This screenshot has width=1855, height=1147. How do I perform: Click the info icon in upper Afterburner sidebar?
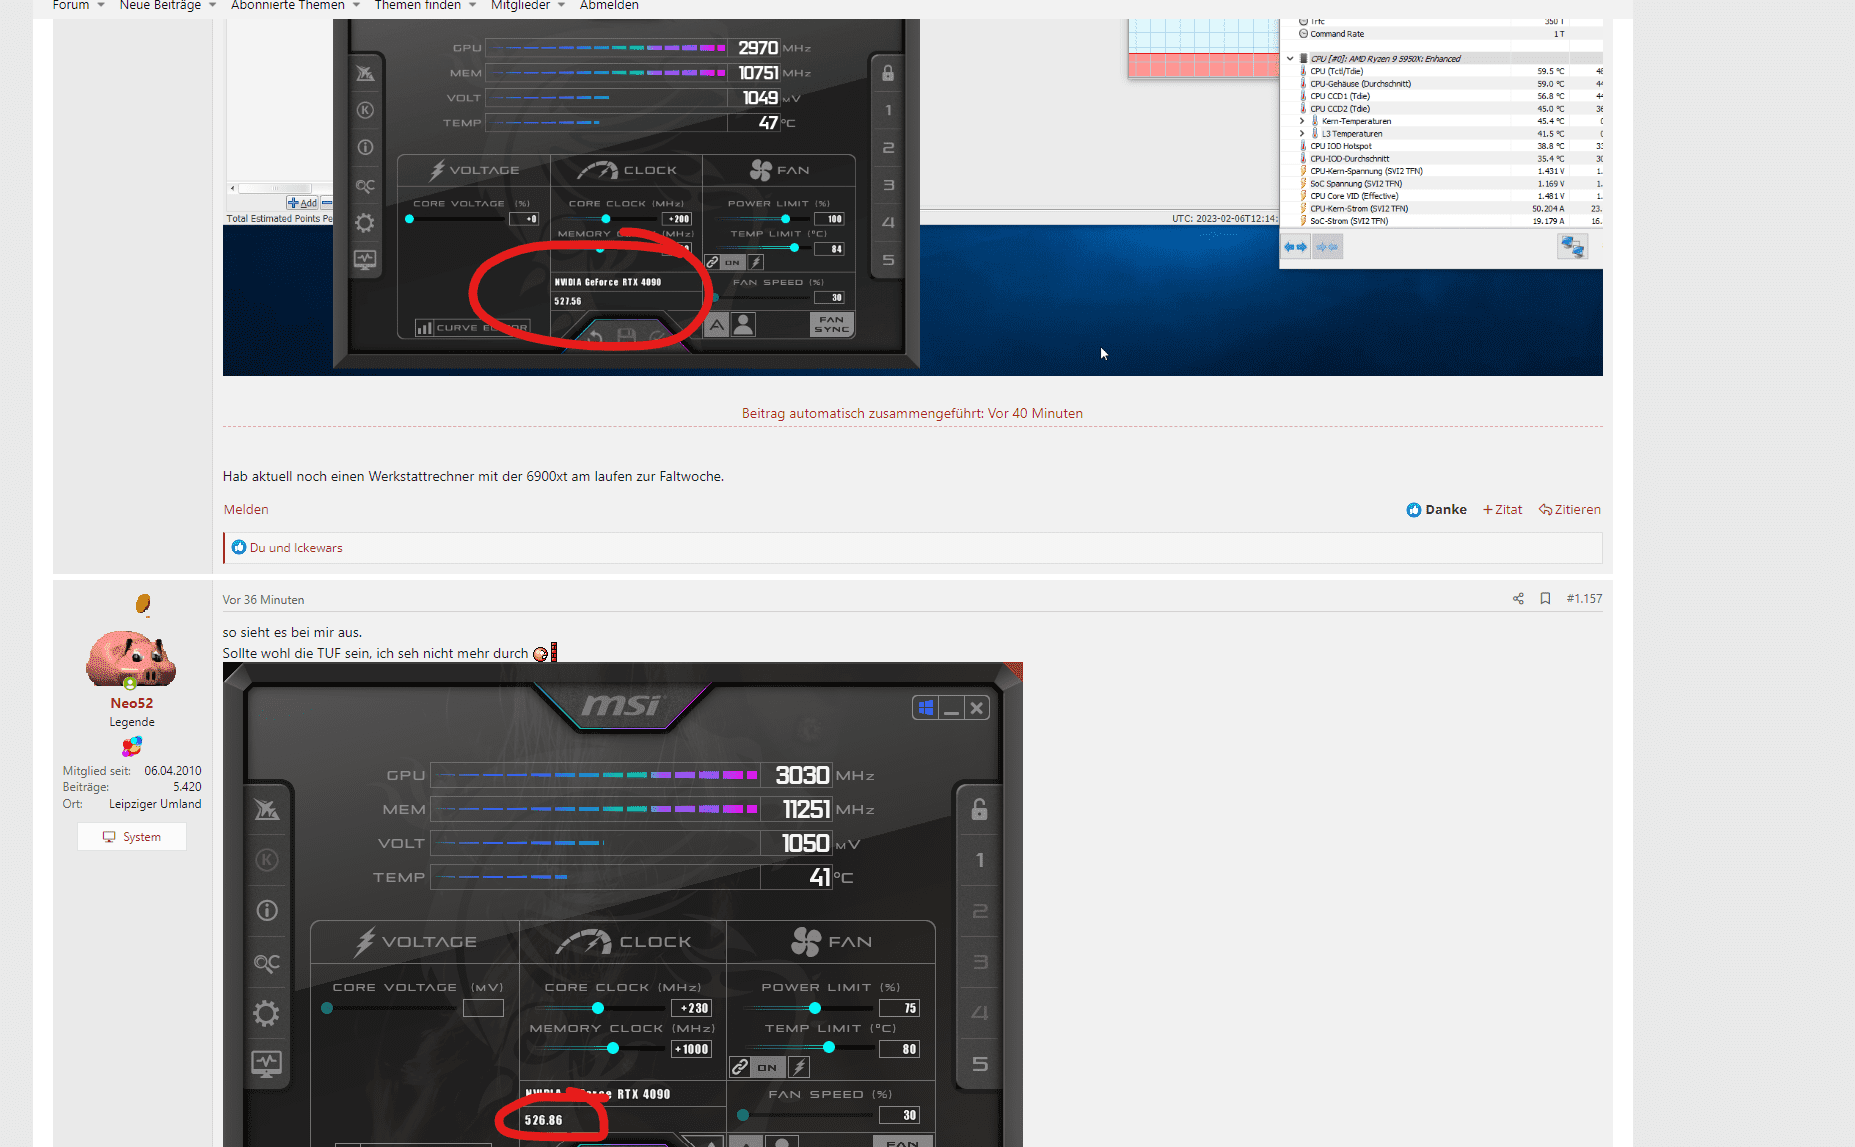tap(365, 148)
